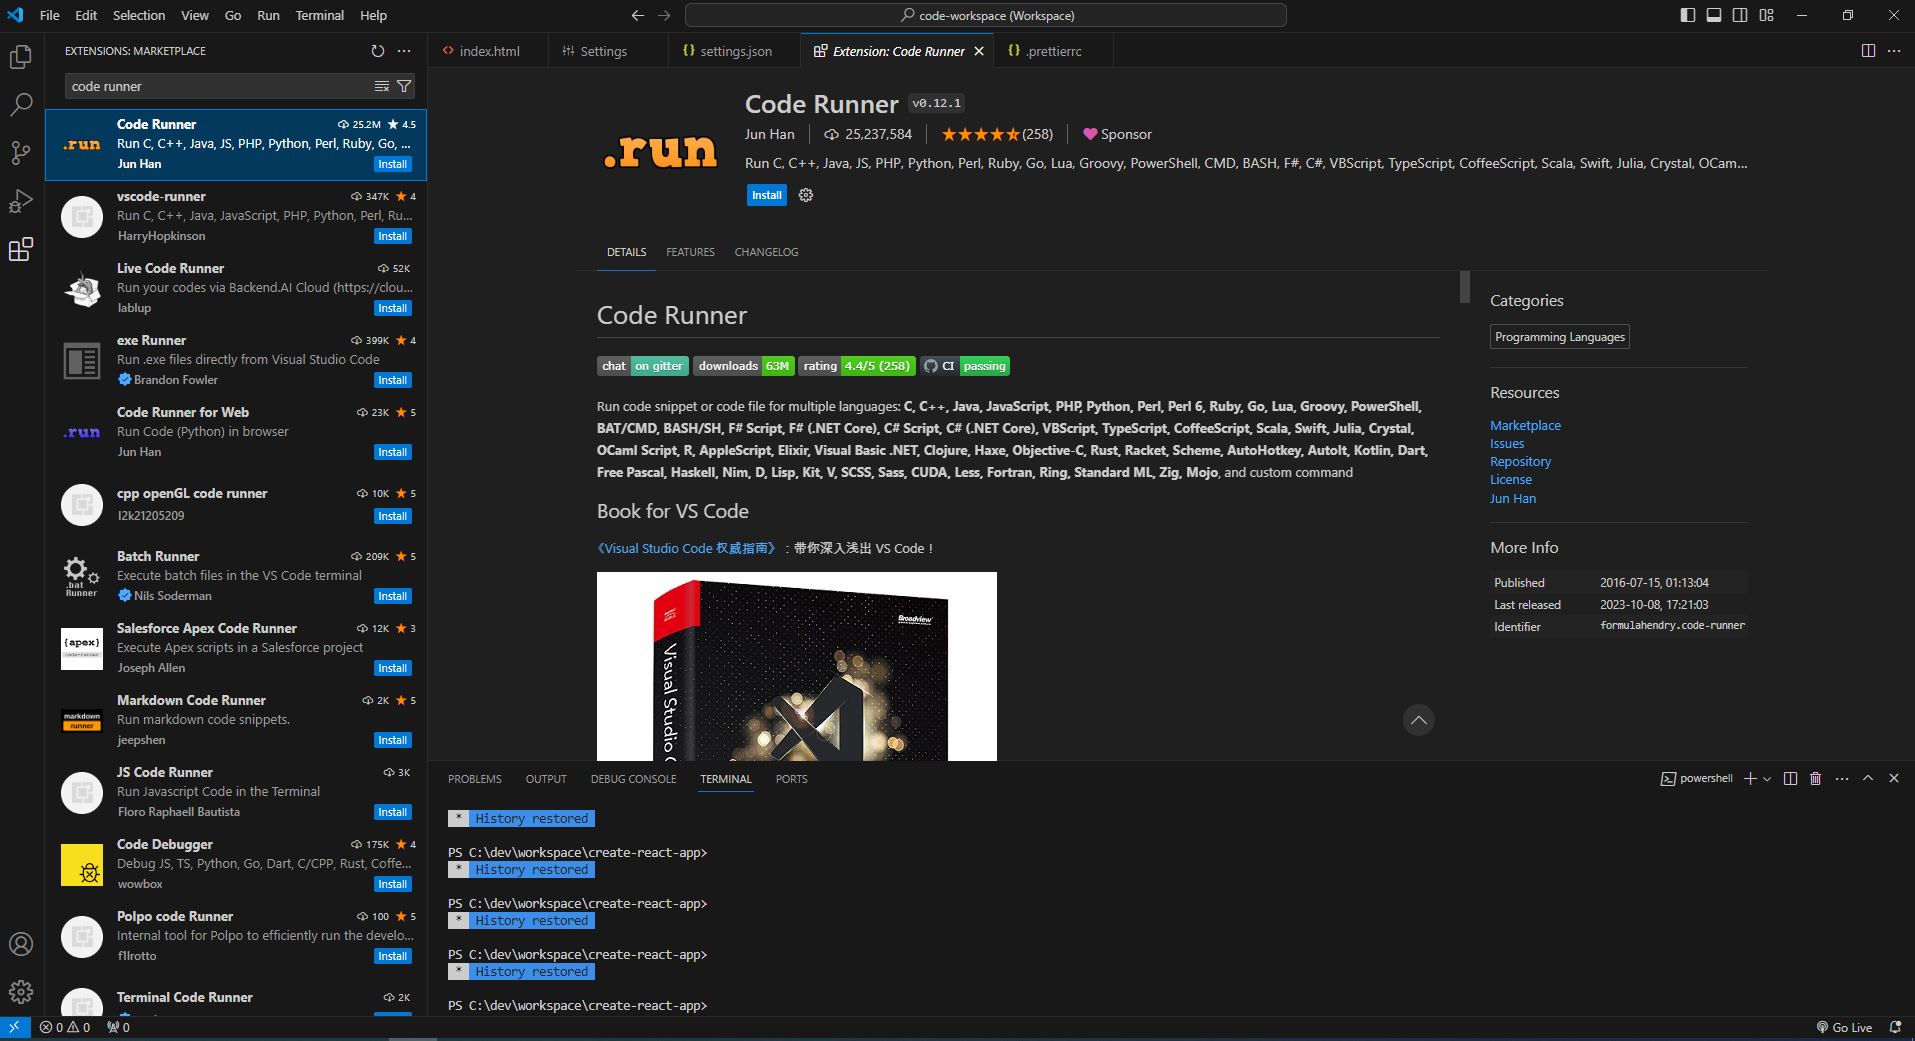The width and height of the screenshot is (1915, 1041).
Task: Install the vscode-runner extension
Action: [392, 236]
